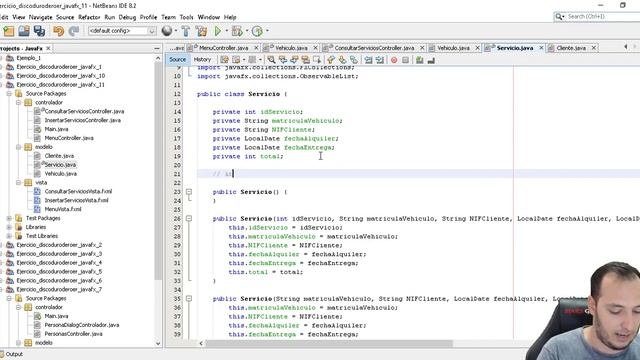Click the Projects tree vertical scrollbar
Screen dimensions: 640x360
[x=158, y=171]
